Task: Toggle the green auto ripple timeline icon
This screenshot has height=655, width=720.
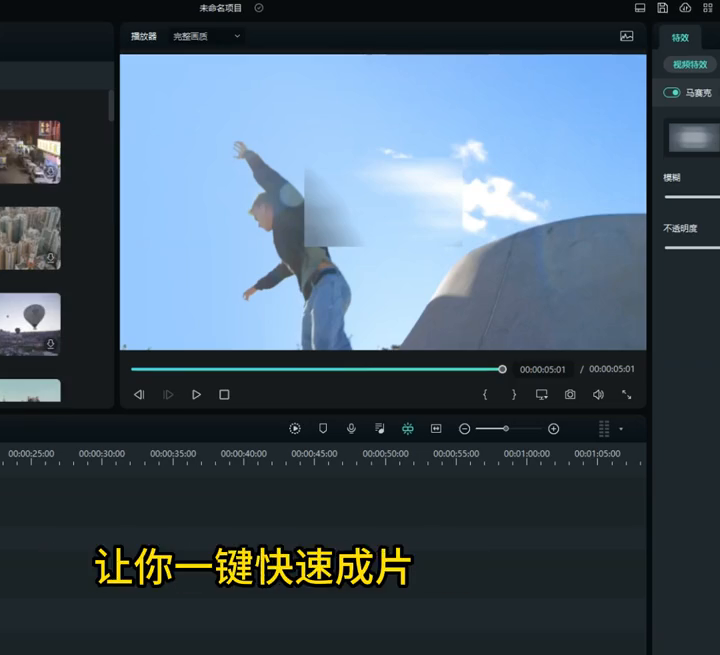Action: point(408,428)
